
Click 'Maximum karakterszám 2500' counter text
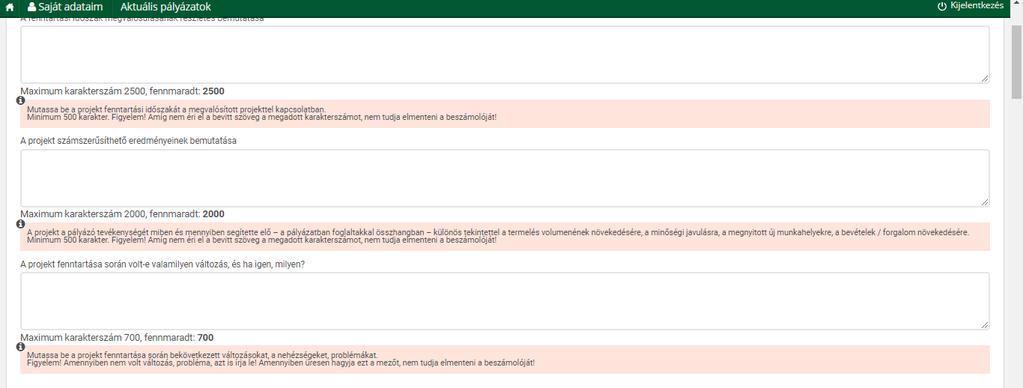(x=122, y=91)
